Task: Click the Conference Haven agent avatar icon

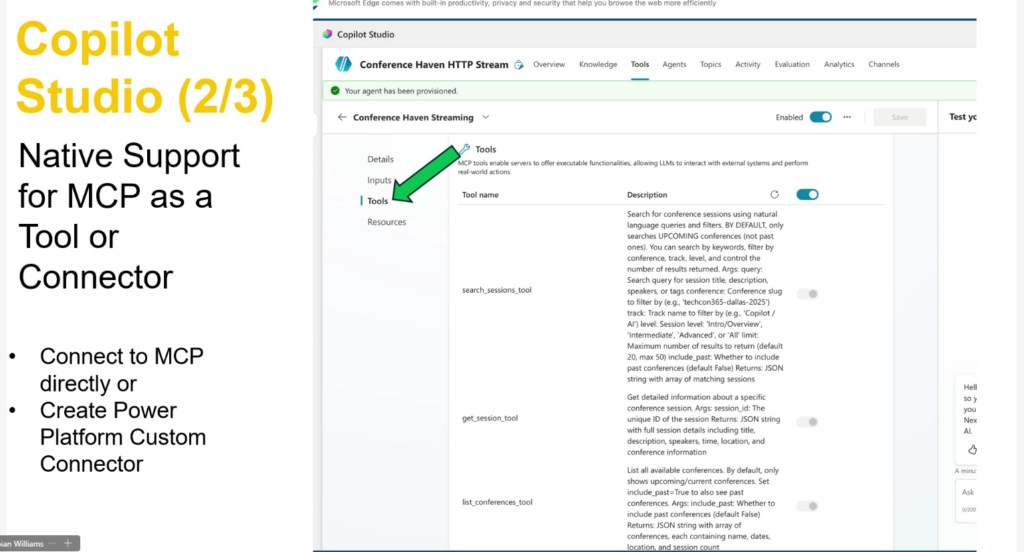Action: [343, 64]
